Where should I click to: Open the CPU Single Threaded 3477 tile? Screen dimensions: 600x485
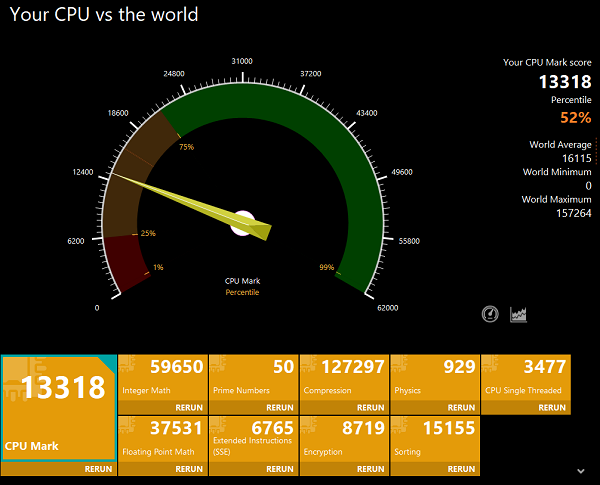point(526,378)
